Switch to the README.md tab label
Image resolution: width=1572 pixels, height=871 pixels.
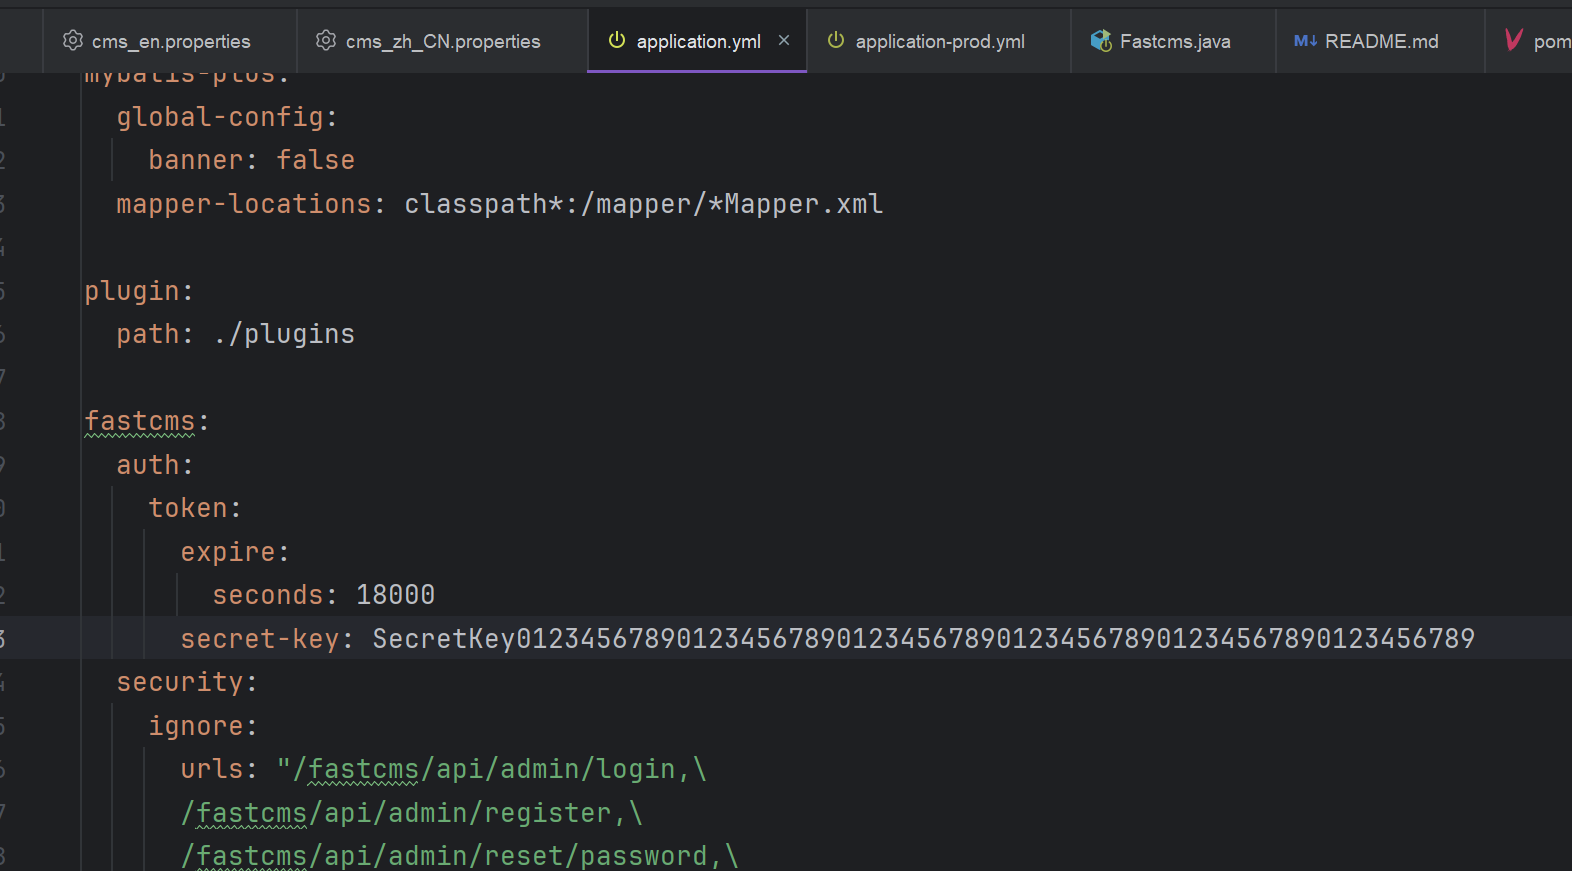pos(1381,41)
